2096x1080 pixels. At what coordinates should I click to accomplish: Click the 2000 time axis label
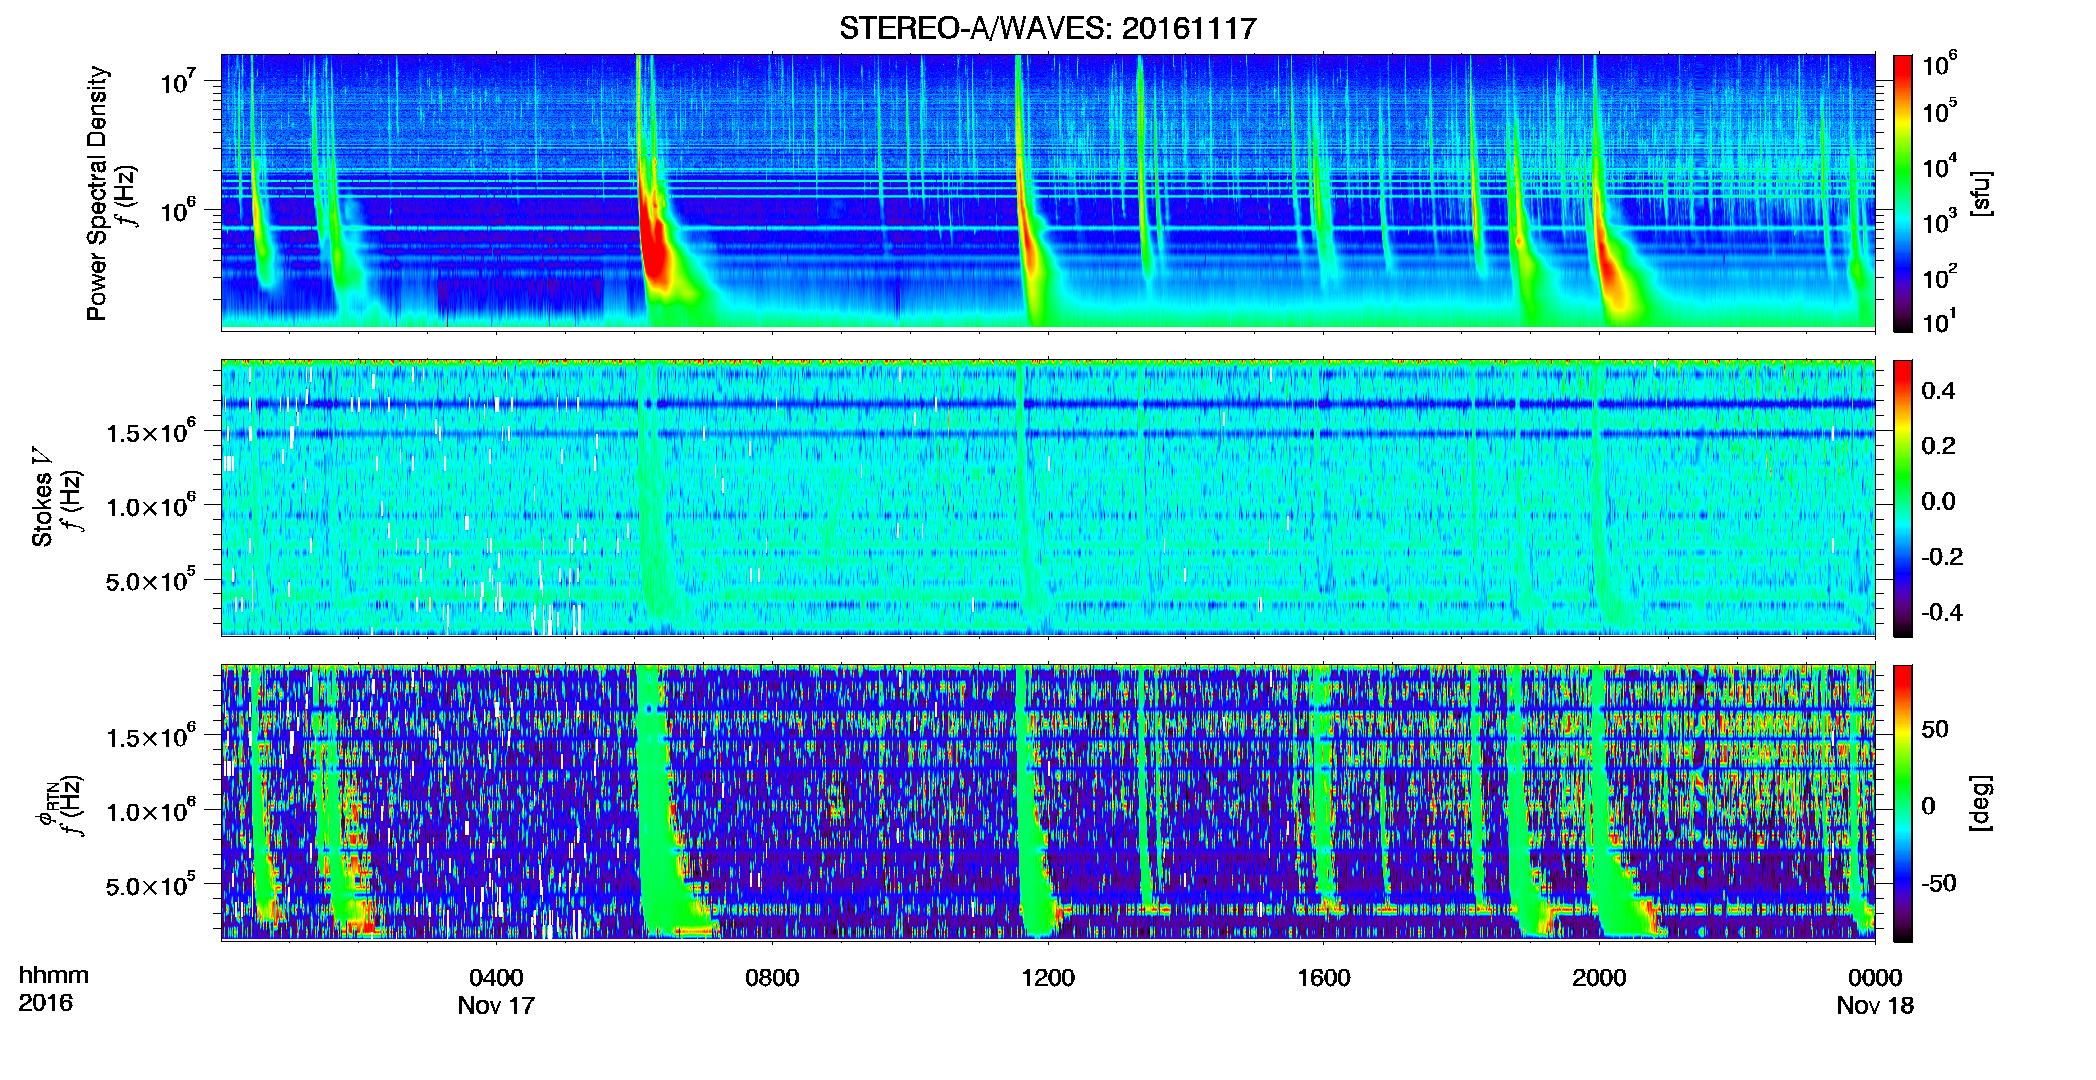[x=1599, y=977]
